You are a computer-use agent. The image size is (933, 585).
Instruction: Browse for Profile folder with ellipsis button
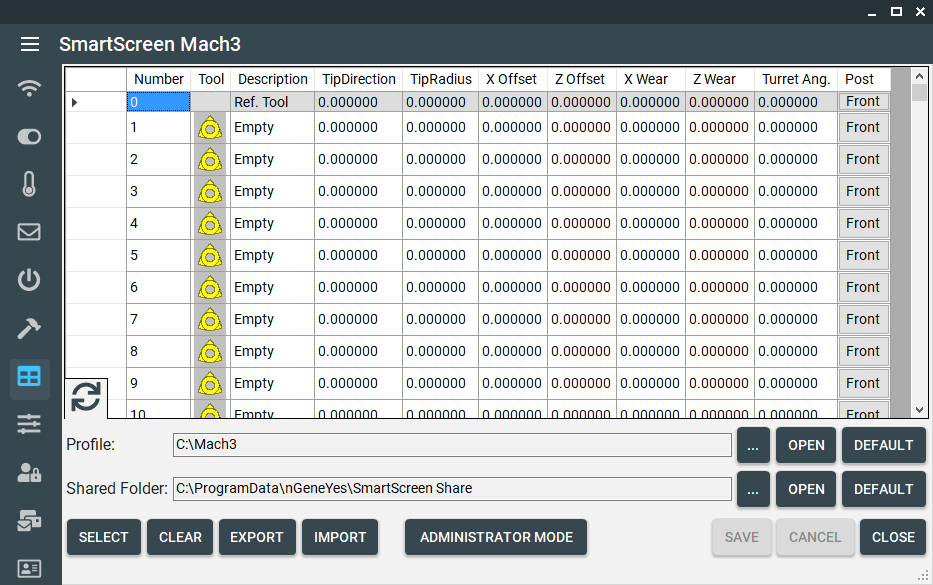coord(753,445)
